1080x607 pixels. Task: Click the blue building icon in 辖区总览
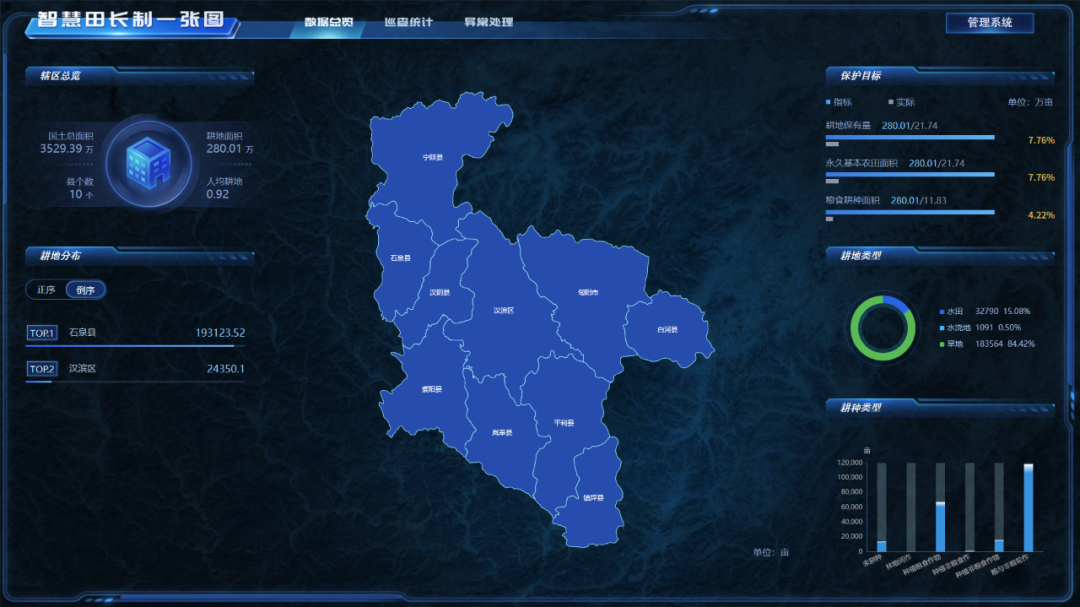(148, 163)
